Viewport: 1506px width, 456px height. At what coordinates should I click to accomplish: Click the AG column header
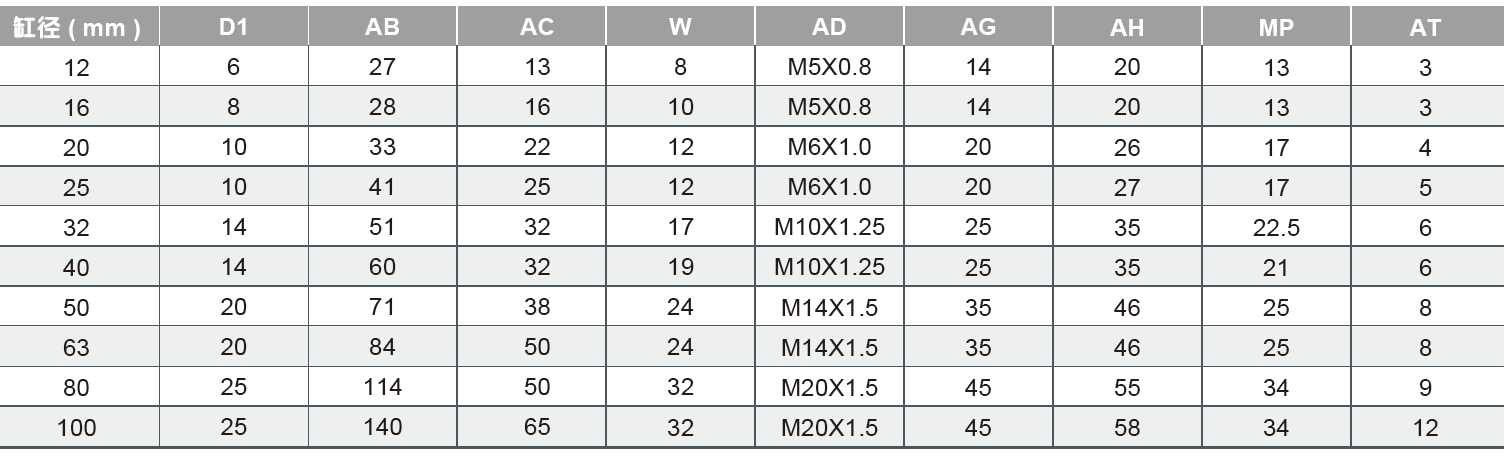tap(977, 28)
